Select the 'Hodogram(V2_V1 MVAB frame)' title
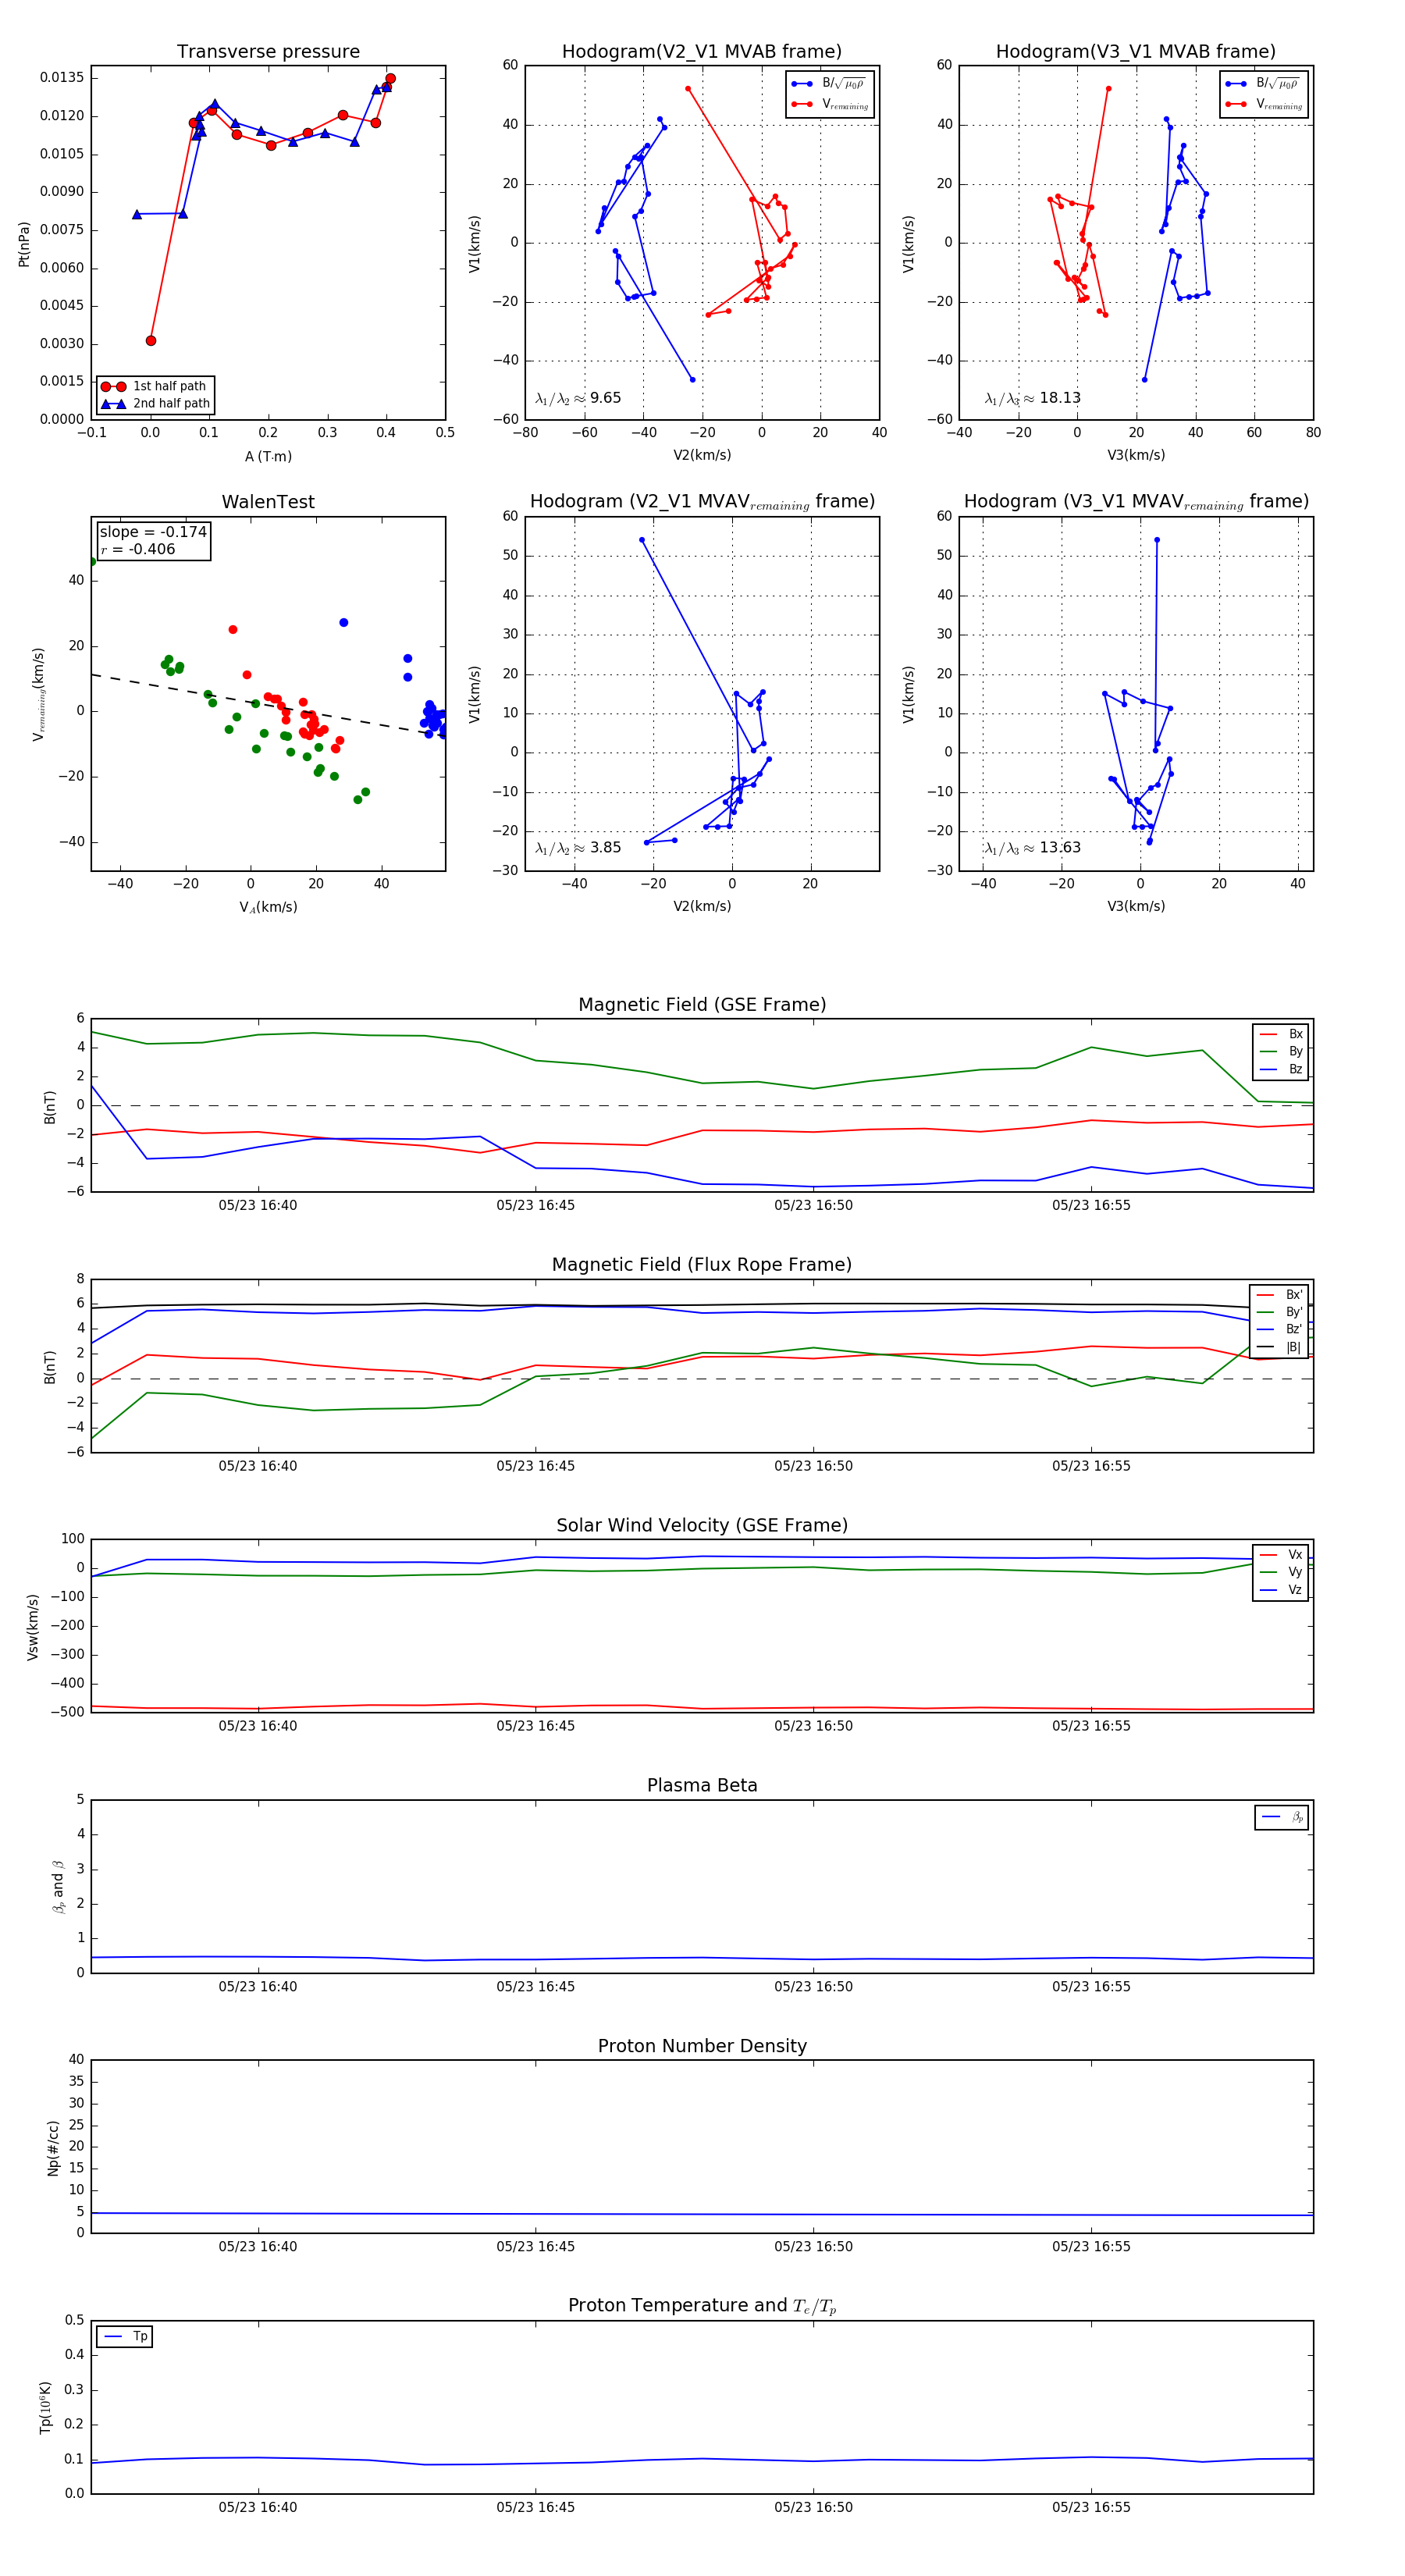Screen dimensions: 1405x2576 (x=702, y=52)
